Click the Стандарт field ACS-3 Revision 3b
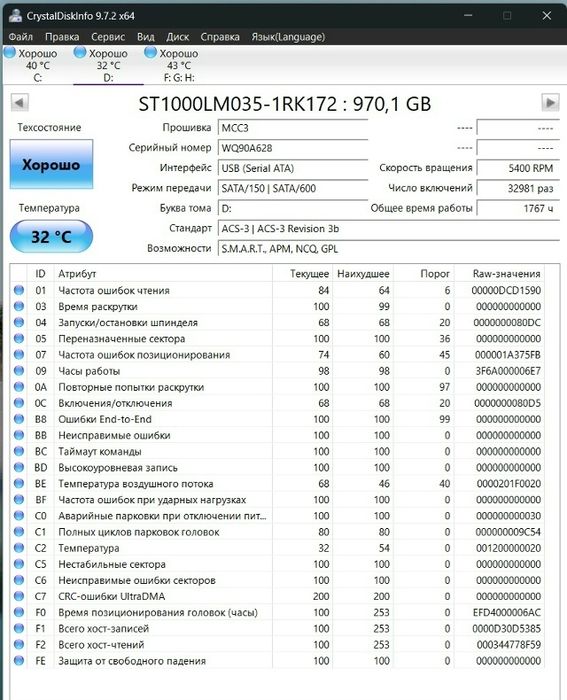 pos(388,229)
